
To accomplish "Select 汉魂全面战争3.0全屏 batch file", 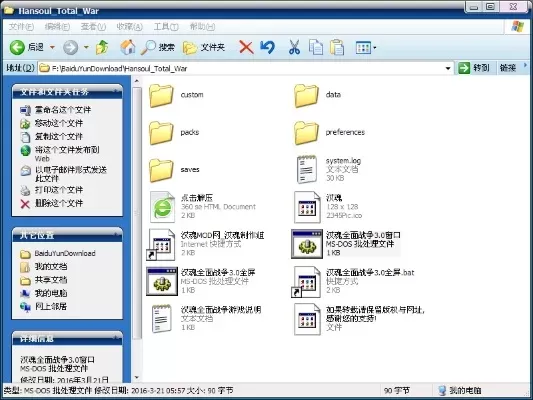I will (201, 281).
